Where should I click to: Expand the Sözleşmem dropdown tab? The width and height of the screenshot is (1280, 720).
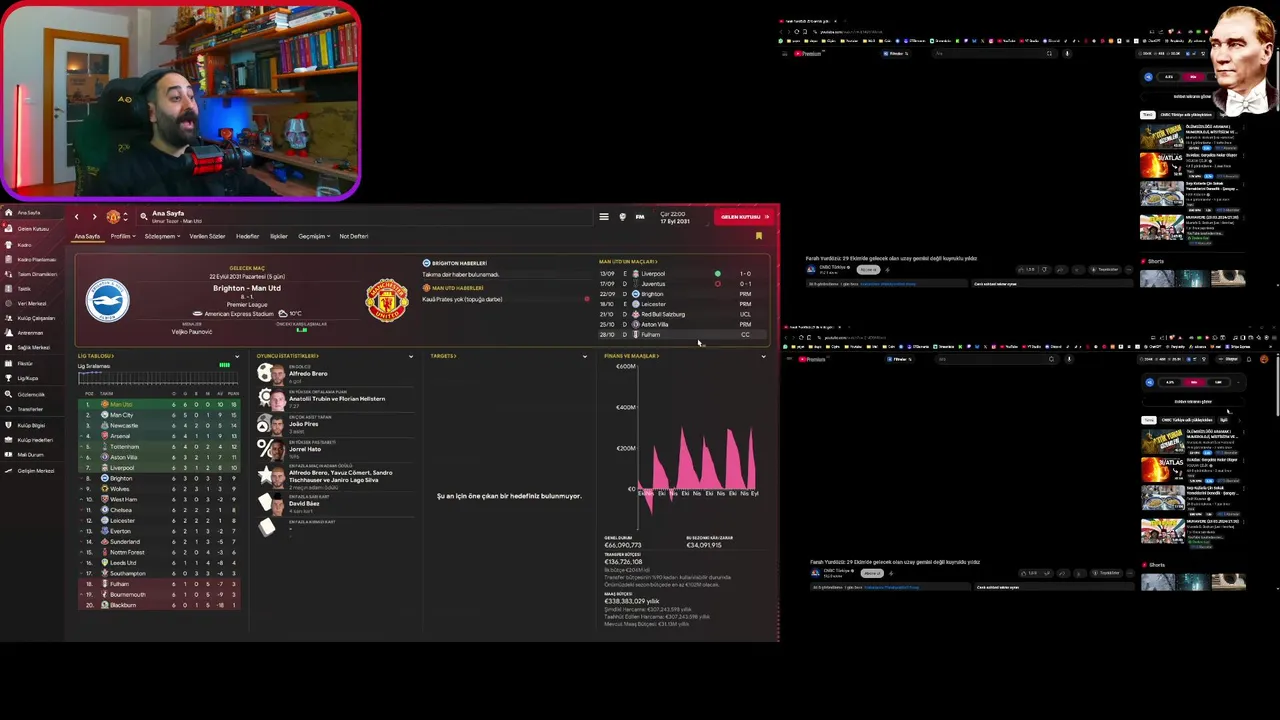[x=162, y=236]
